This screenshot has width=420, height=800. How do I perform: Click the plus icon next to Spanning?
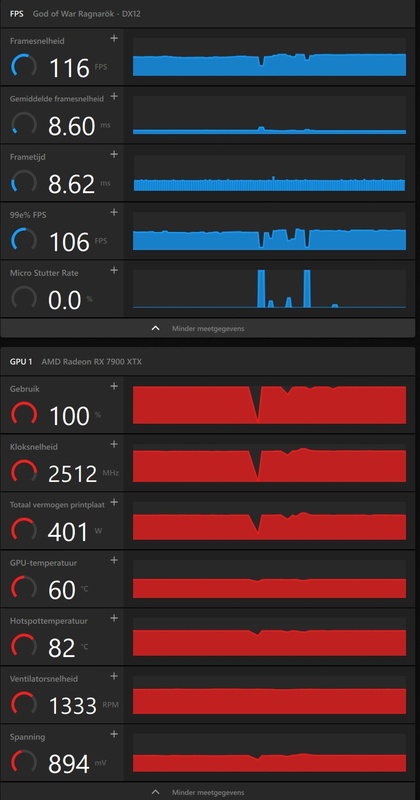click(x=114, y=734)
